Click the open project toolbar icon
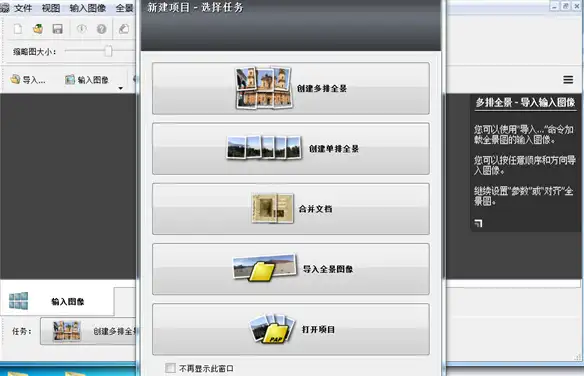This screenshot has height=376, width=584. pyautogui.click(x=38, y=29)
